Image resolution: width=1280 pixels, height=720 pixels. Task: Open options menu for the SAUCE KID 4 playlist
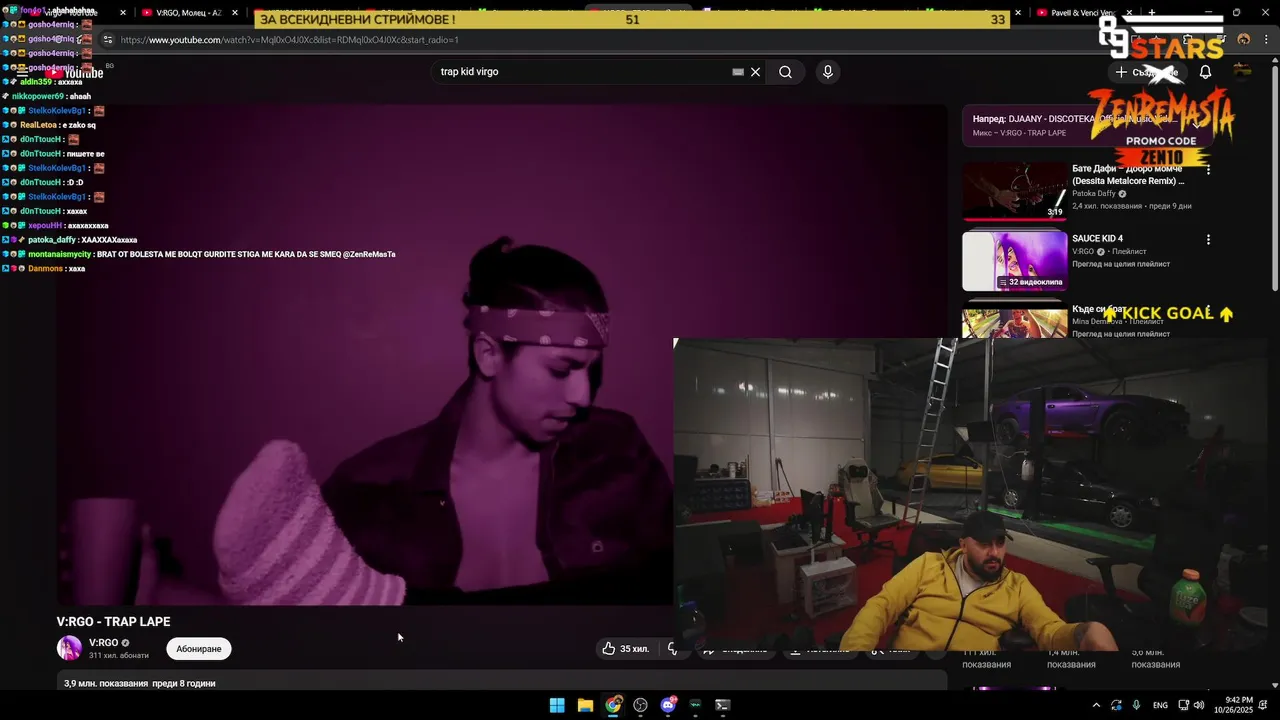pos(1208,240)
